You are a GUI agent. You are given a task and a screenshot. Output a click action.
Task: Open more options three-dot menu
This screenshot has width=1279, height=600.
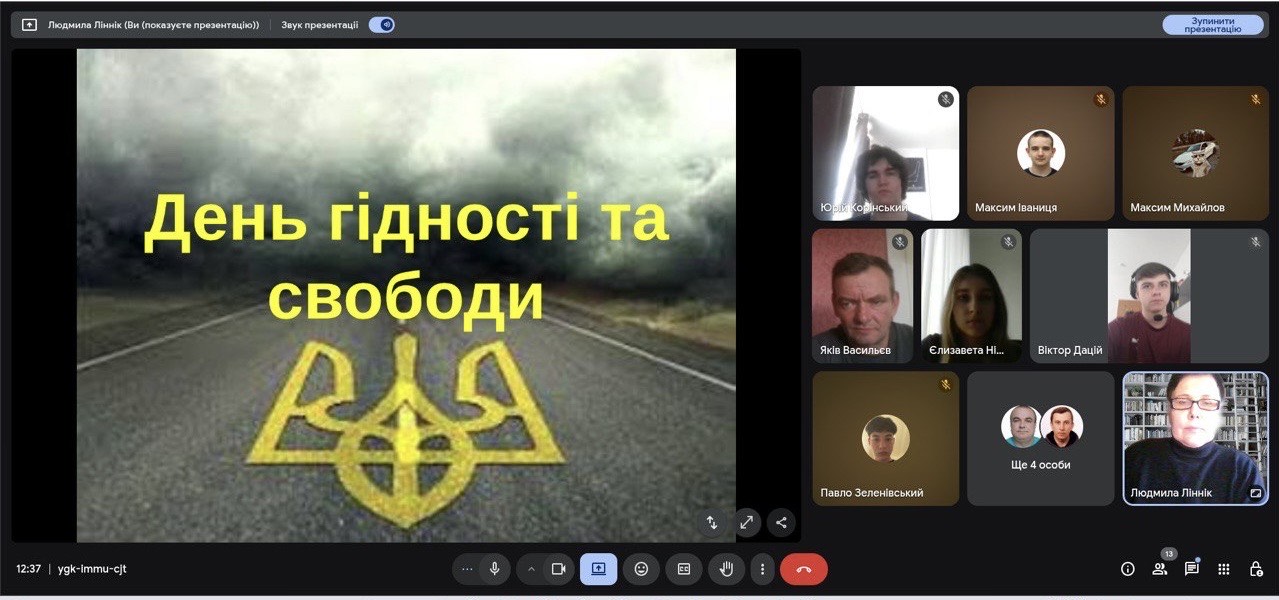(x=762, y=569)
